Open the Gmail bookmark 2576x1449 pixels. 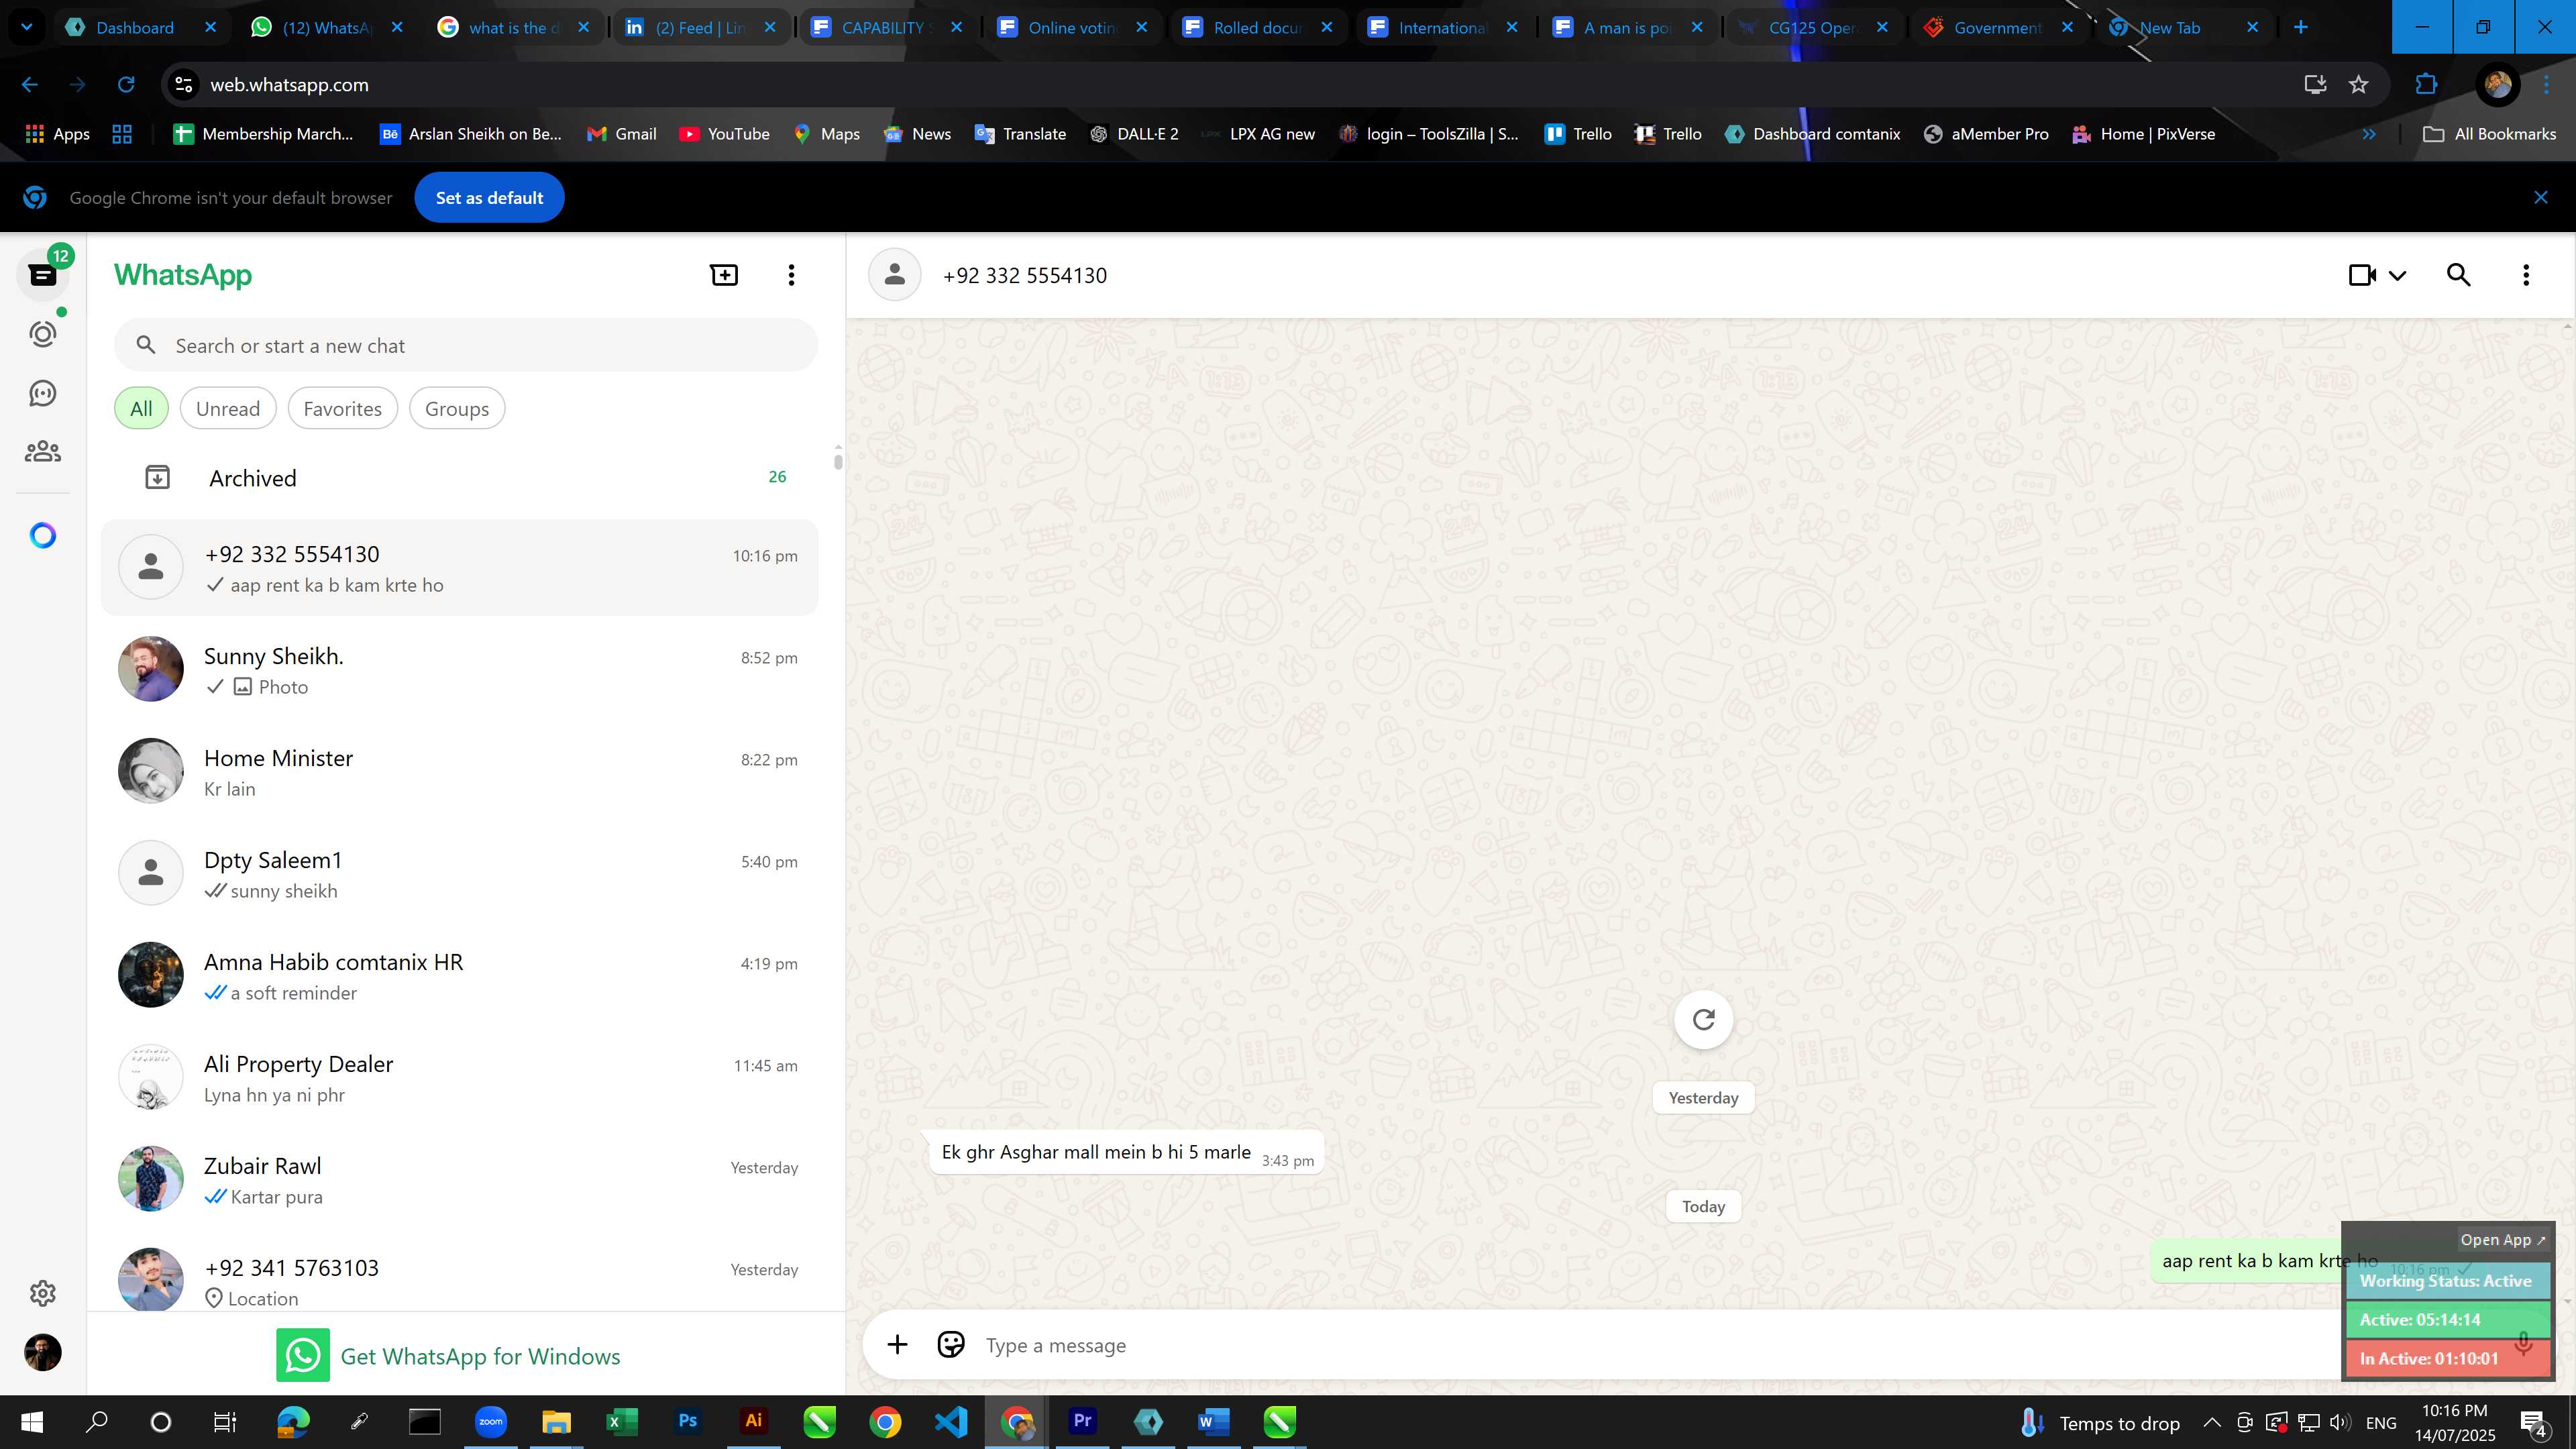click(622, 134)
